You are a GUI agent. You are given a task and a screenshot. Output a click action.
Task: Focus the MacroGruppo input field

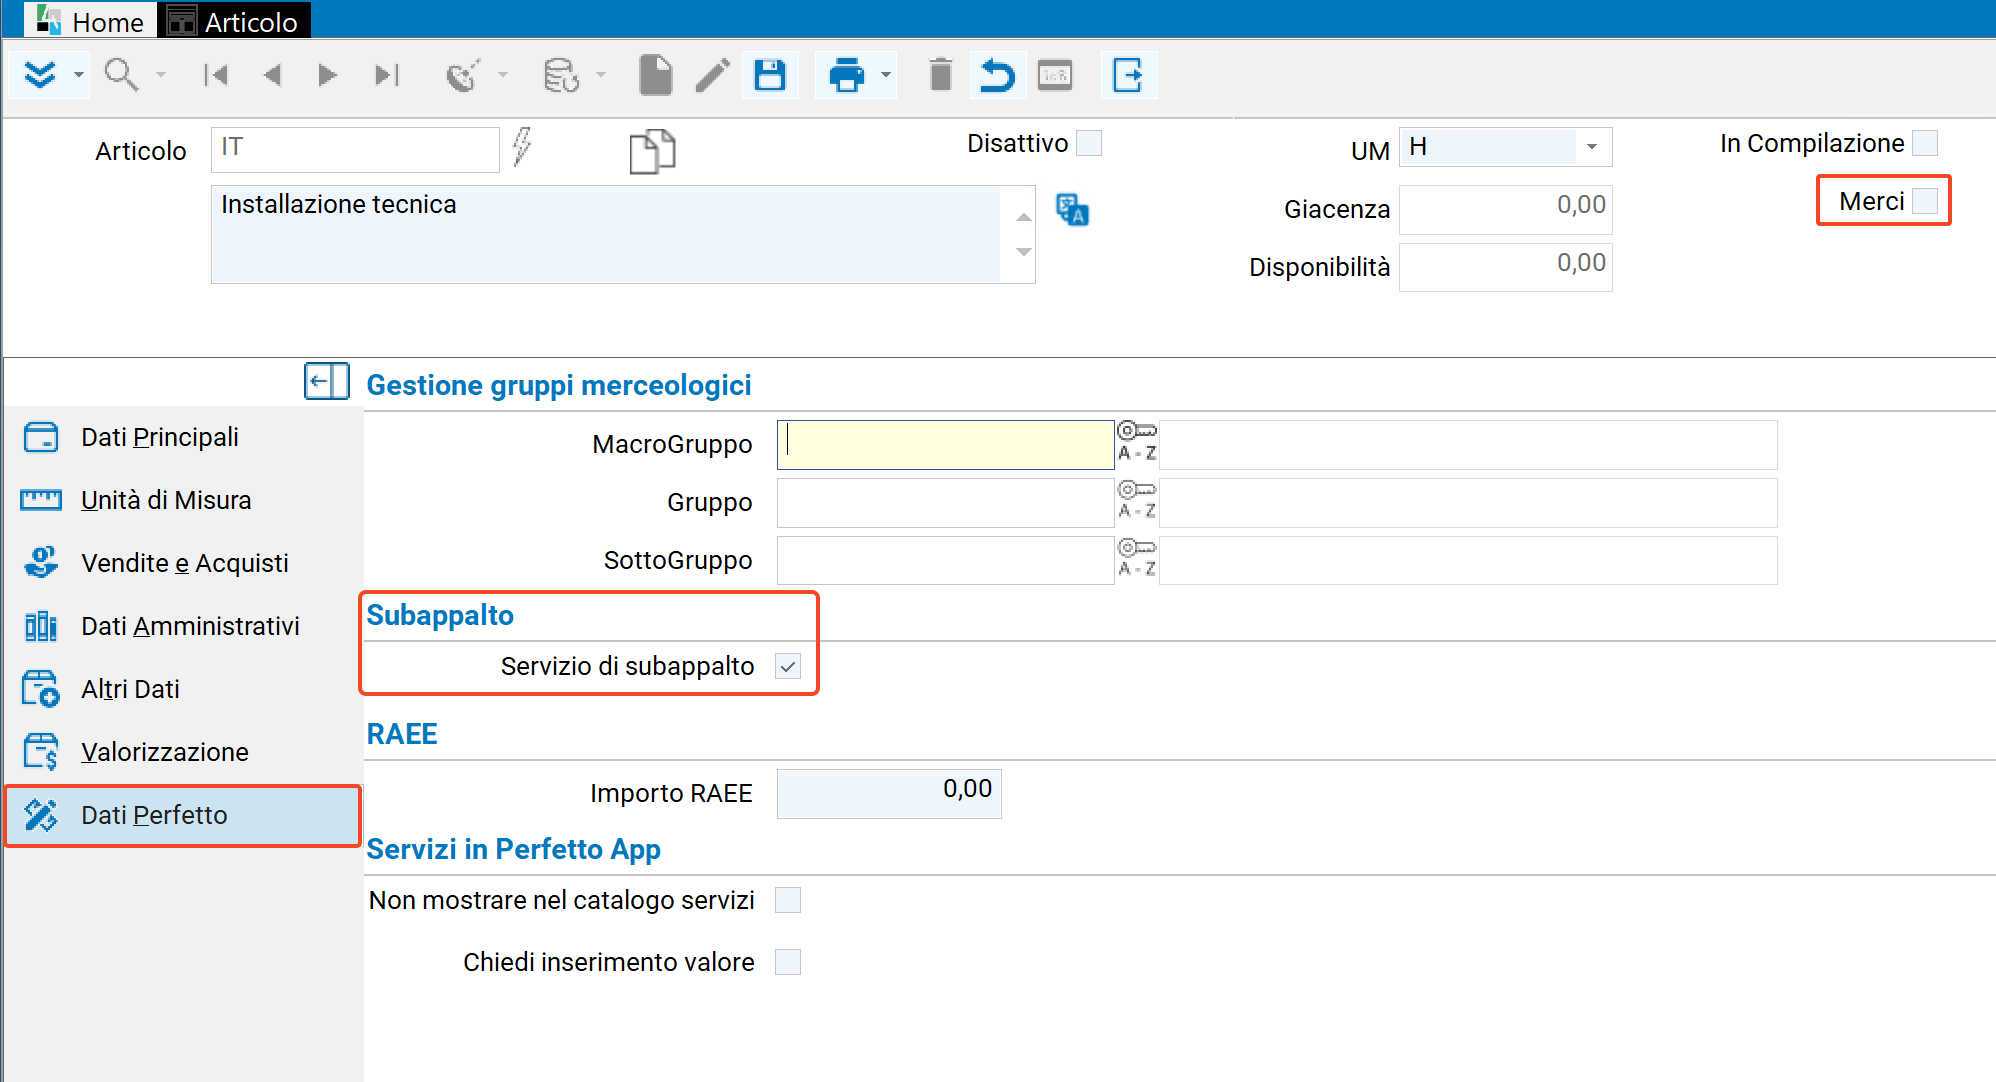(945, 444)
